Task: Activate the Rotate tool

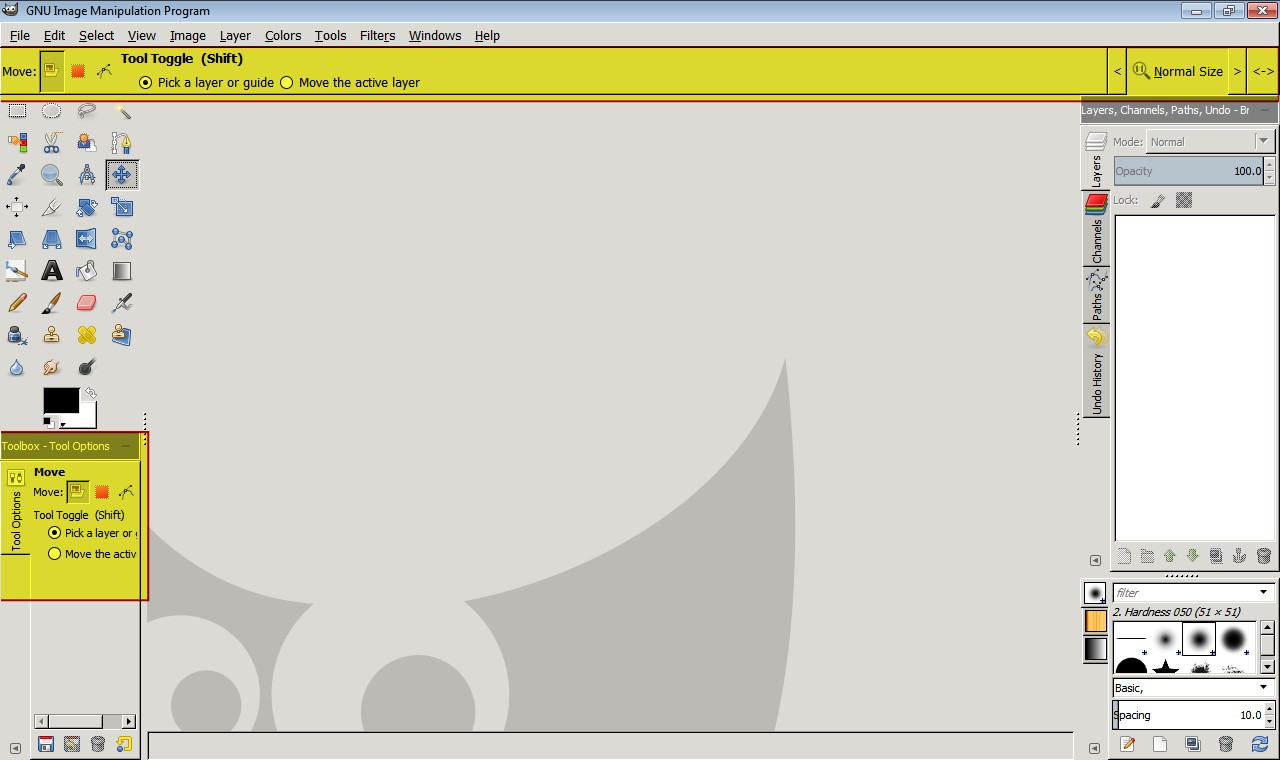Action: (x=87, y=207)
